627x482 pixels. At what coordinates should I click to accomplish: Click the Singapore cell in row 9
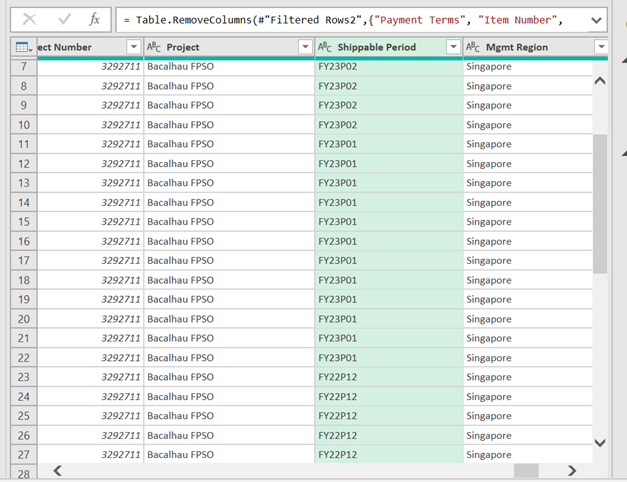pos(528,105)
